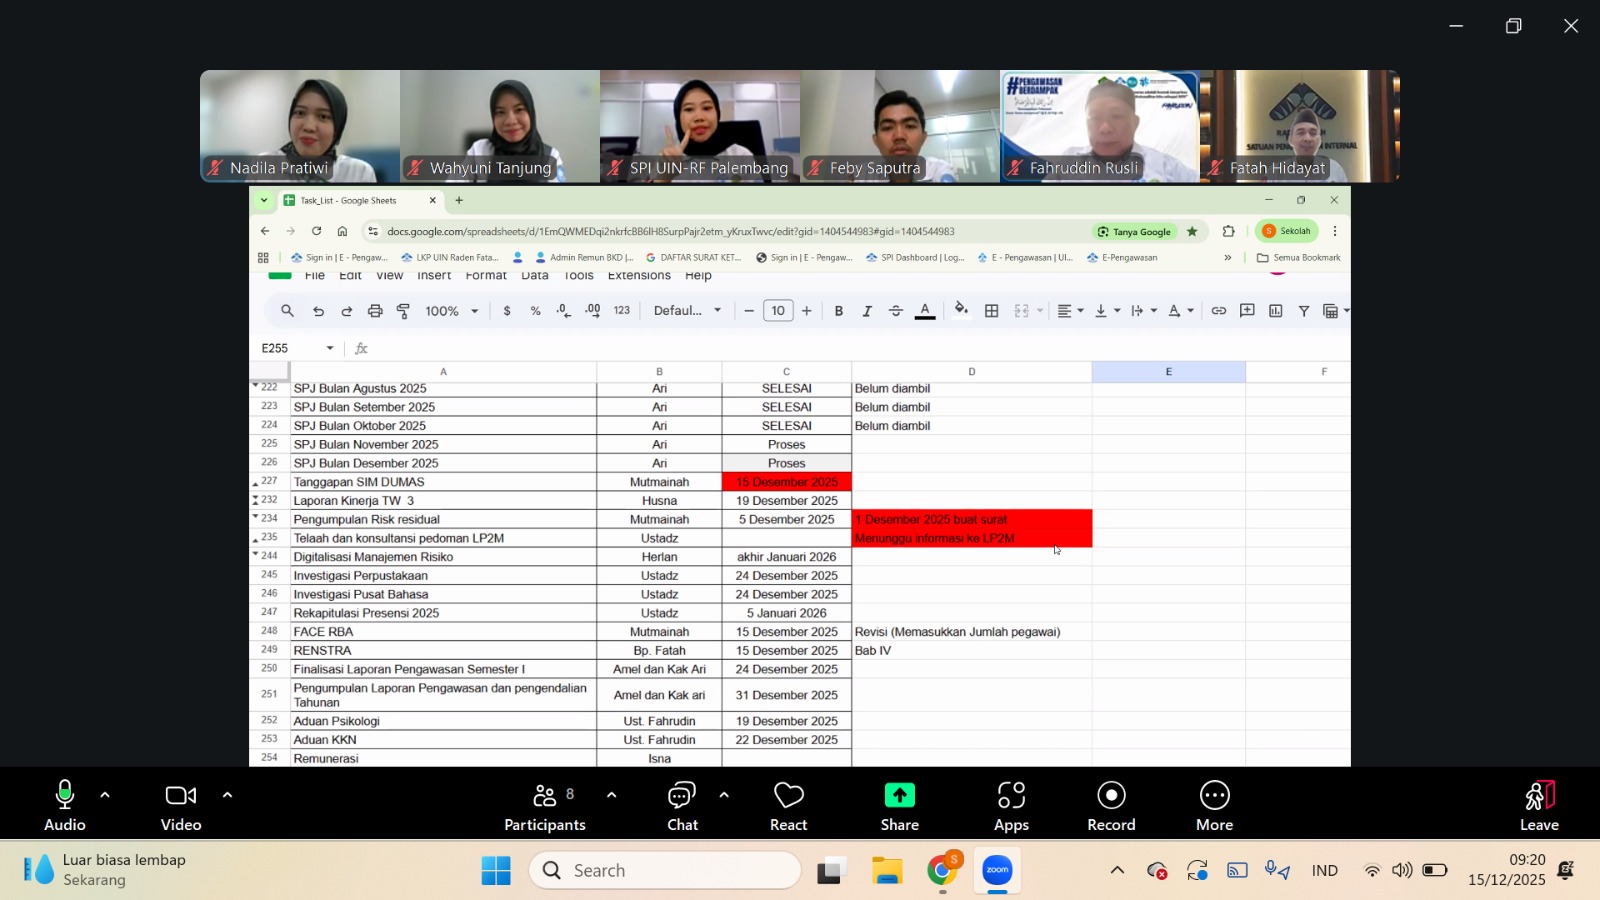Open the Format menu in Sheets

pyautogui.click(x=486, y=276)
